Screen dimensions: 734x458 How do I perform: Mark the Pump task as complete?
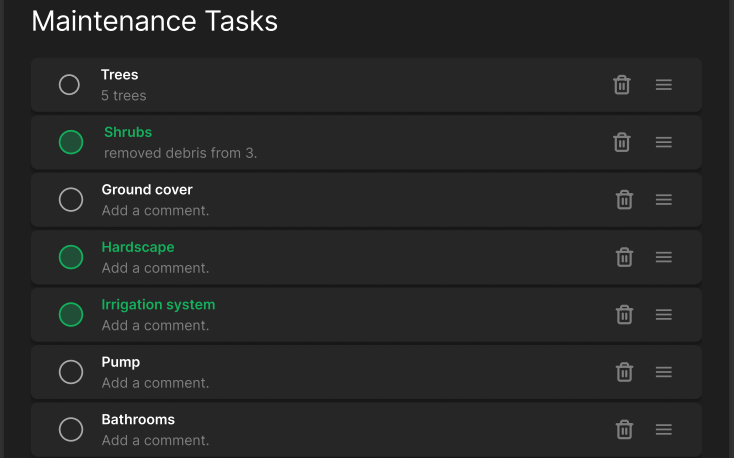71,372
